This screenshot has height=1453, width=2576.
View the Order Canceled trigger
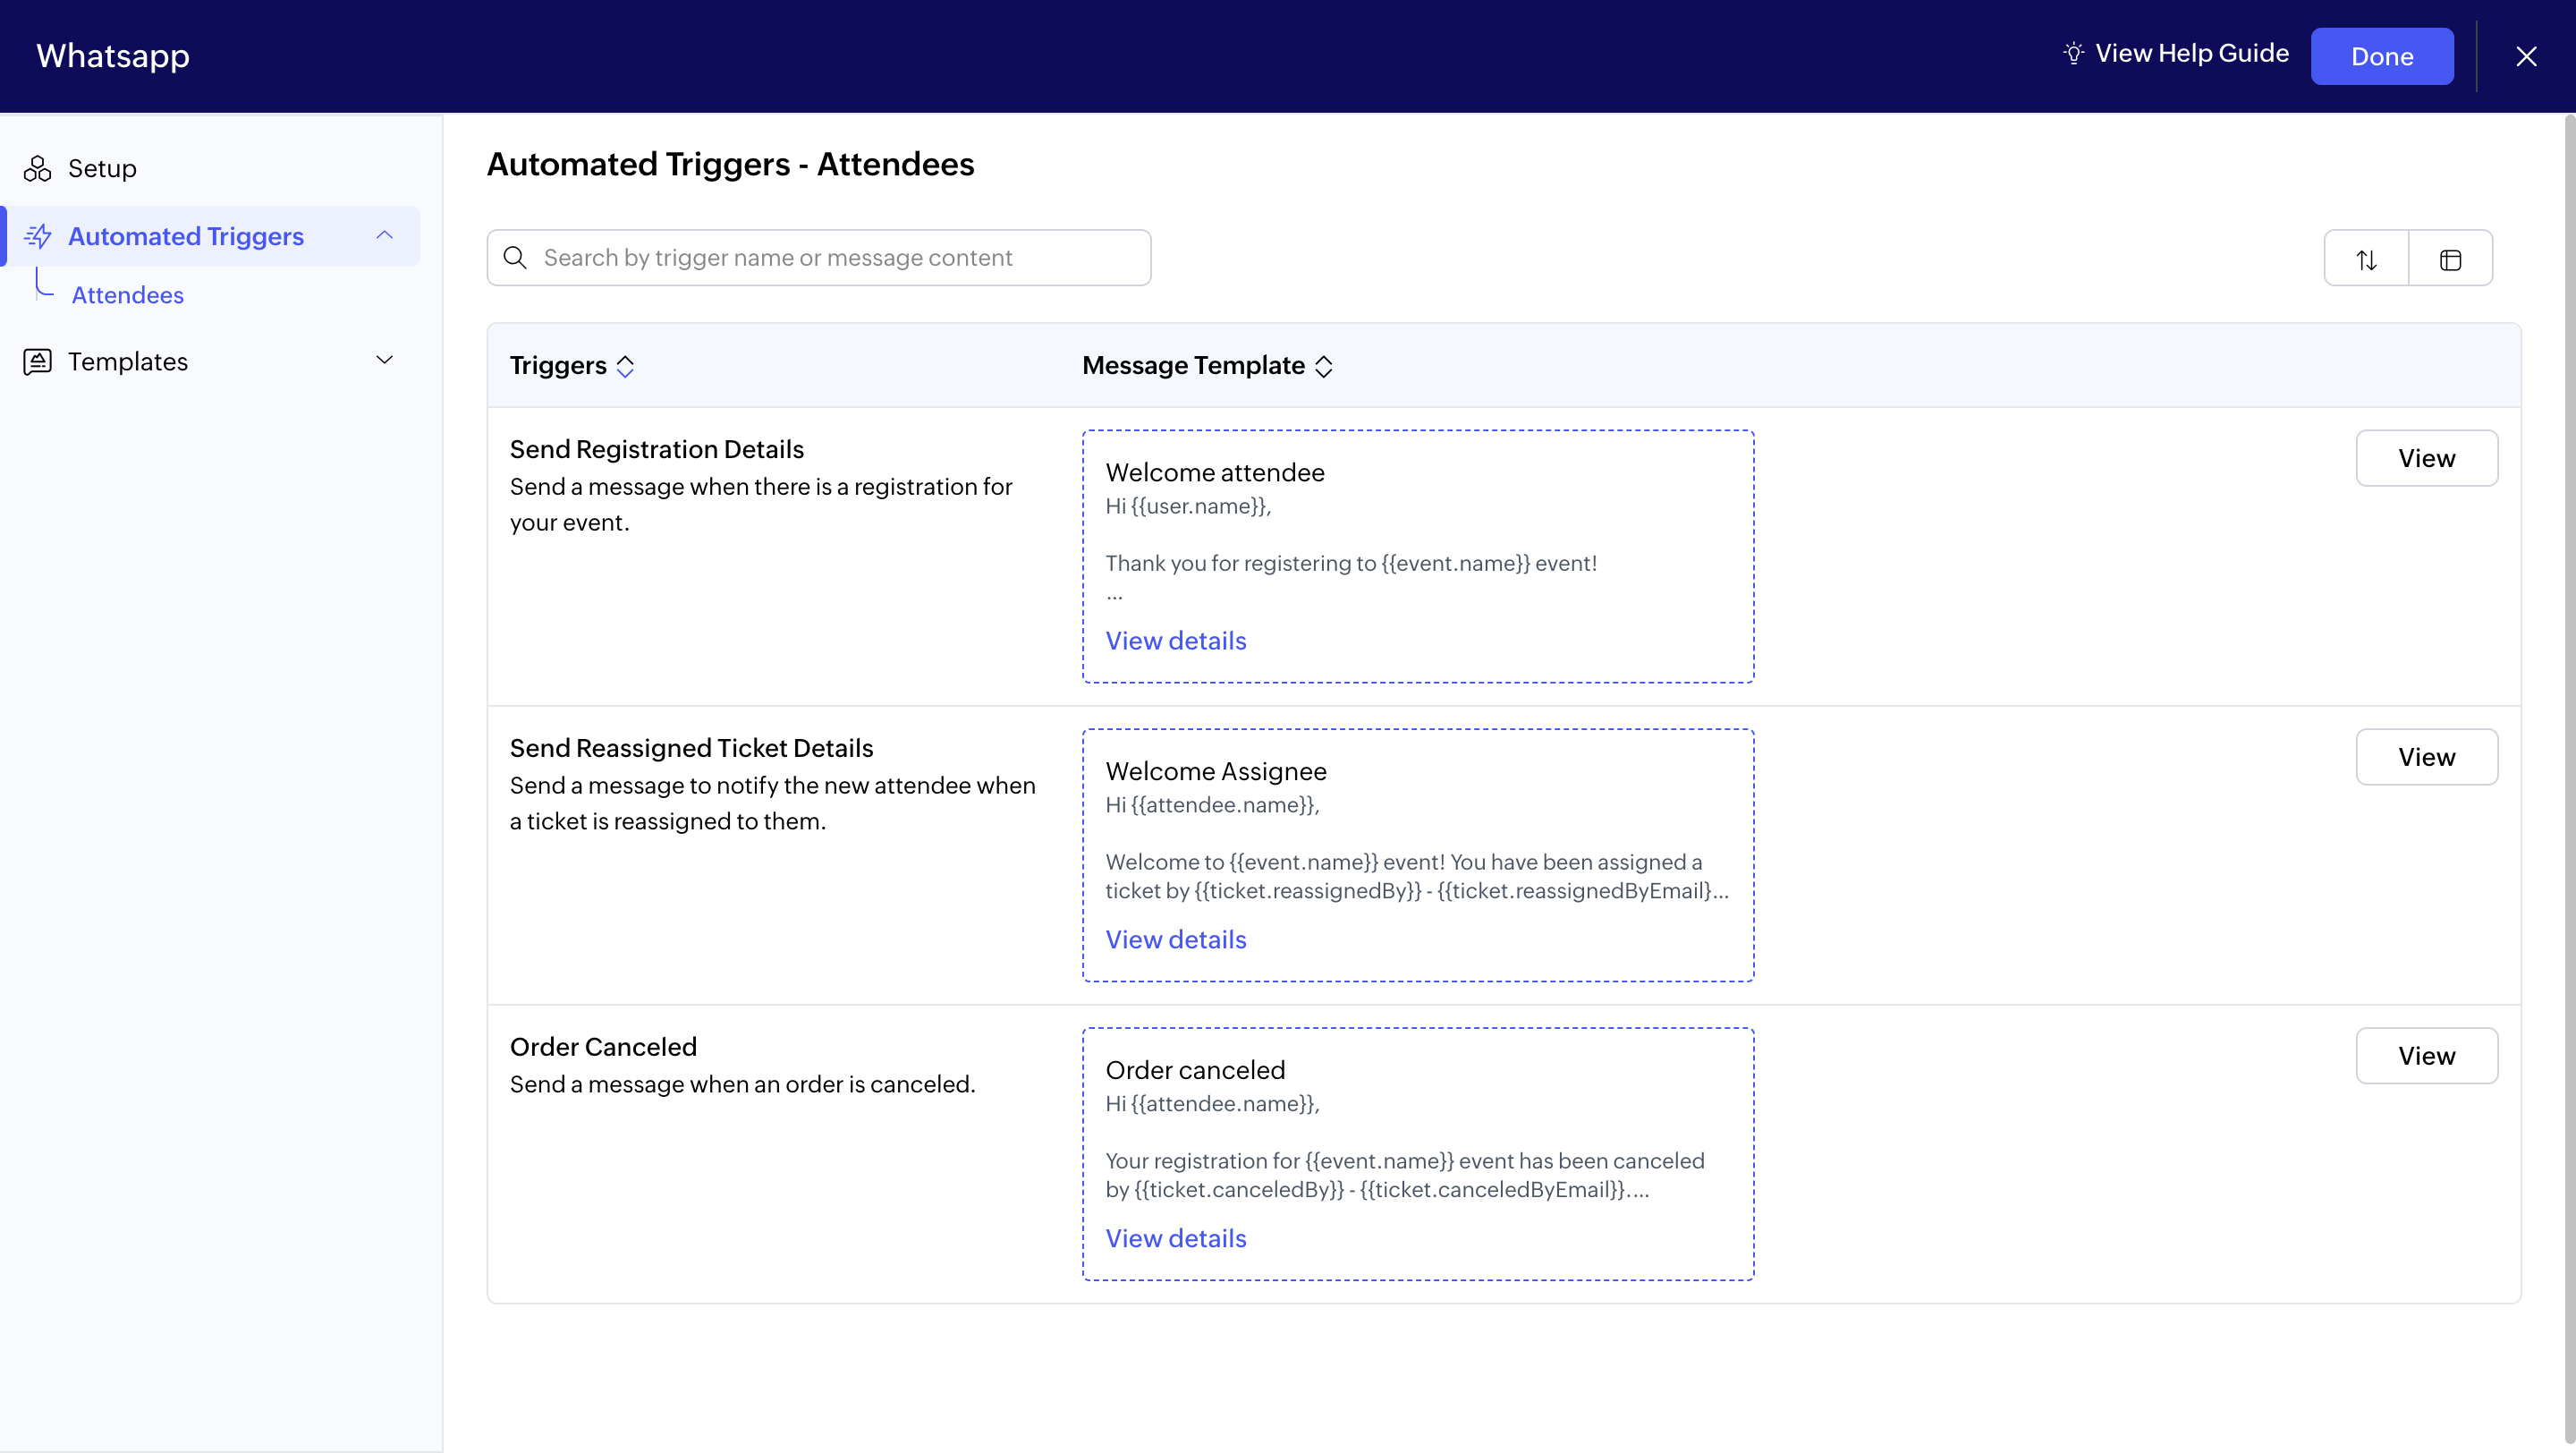[2426, 1055]
